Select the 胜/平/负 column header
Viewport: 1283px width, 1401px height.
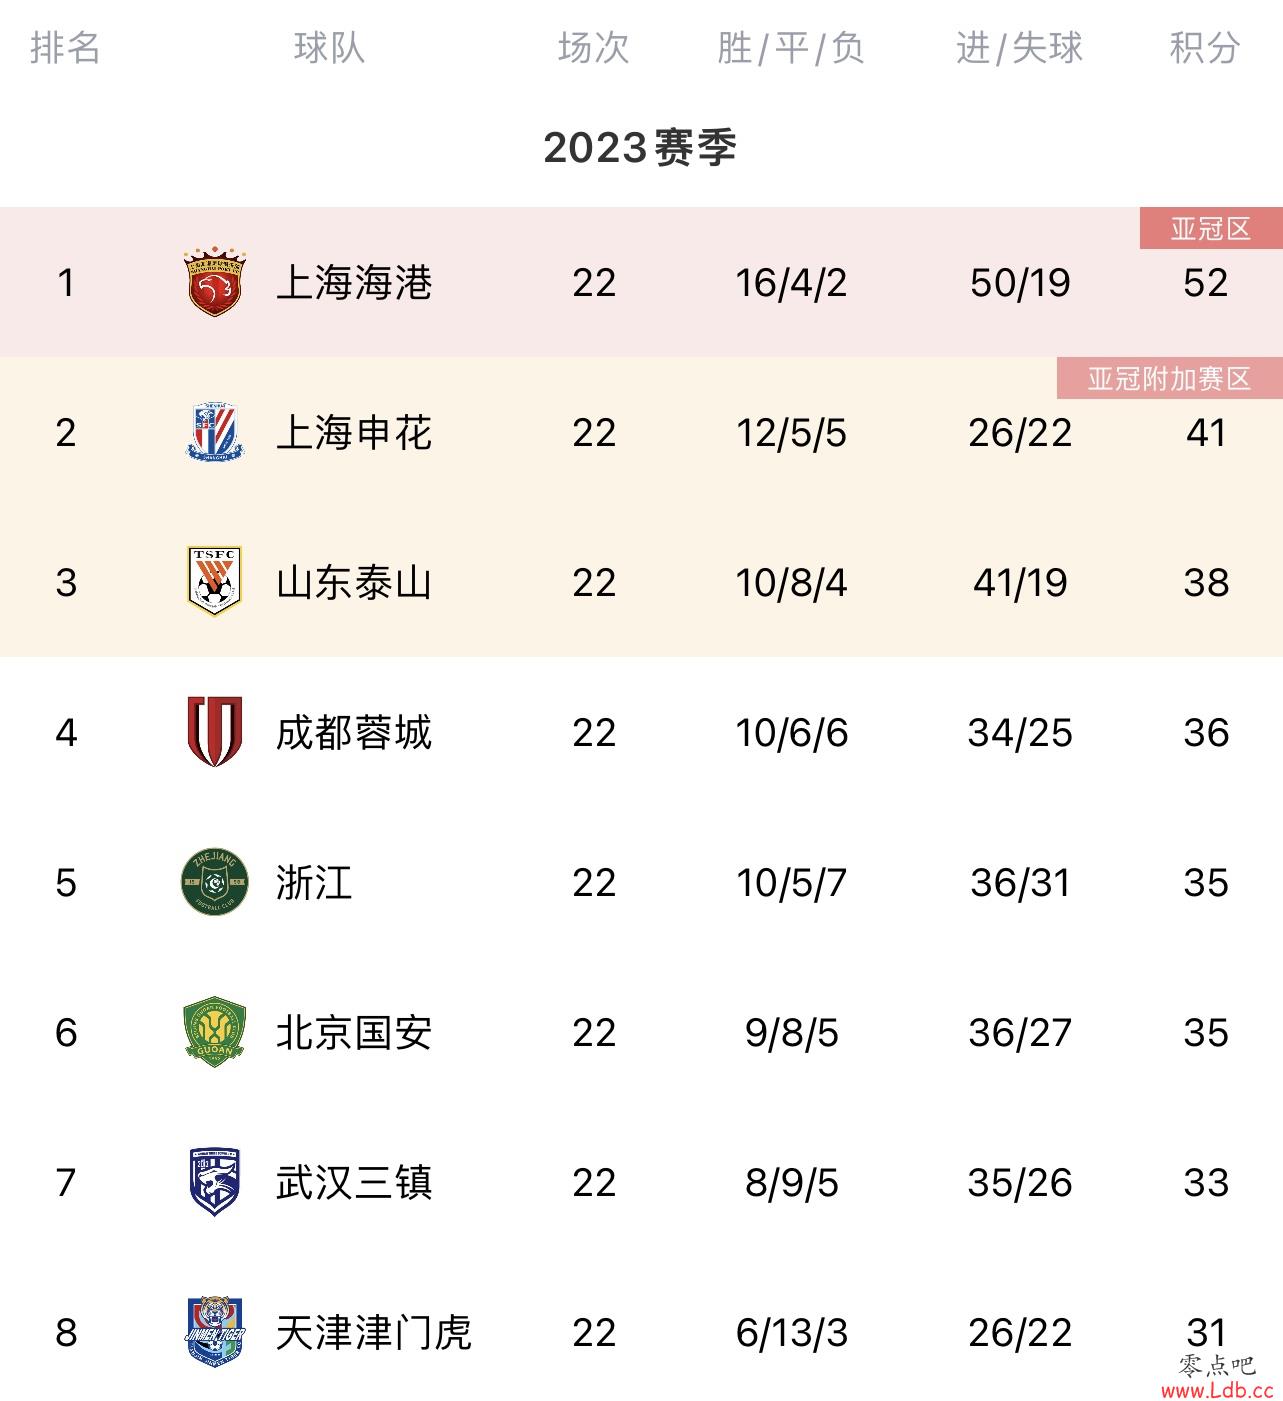click(x=791, y=47)
